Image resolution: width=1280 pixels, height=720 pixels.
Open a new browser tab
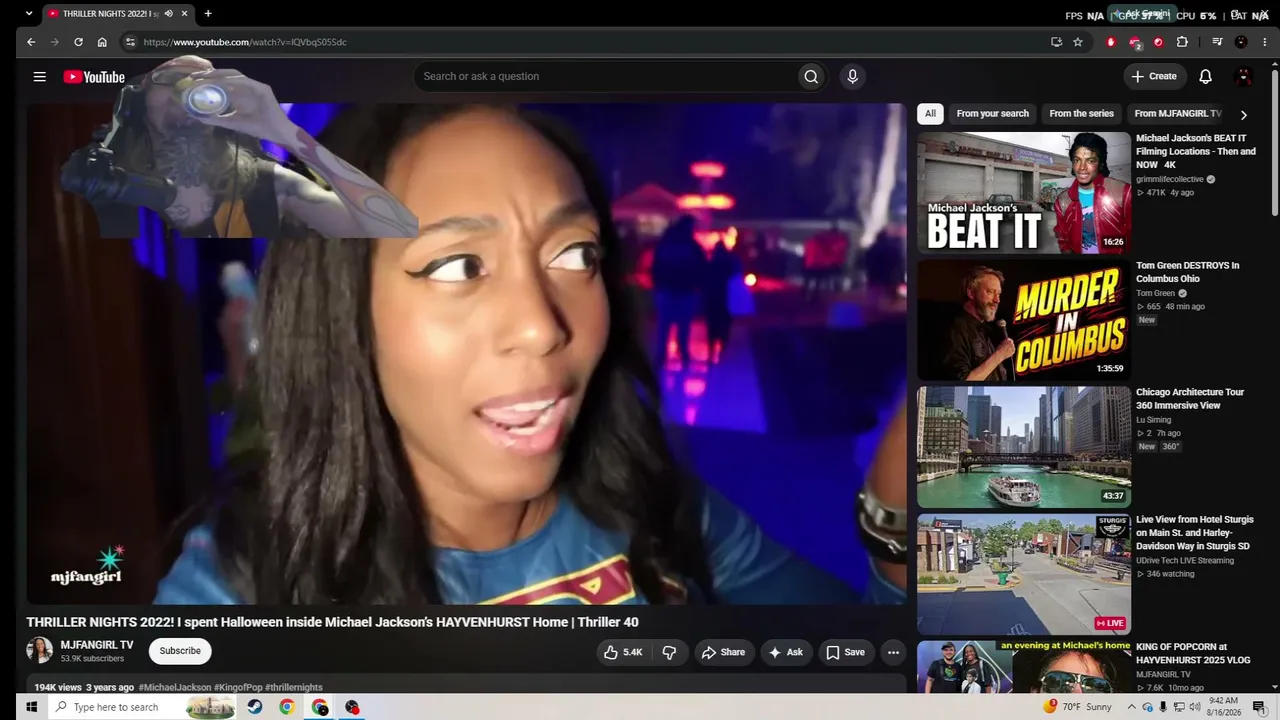(208, 14)
